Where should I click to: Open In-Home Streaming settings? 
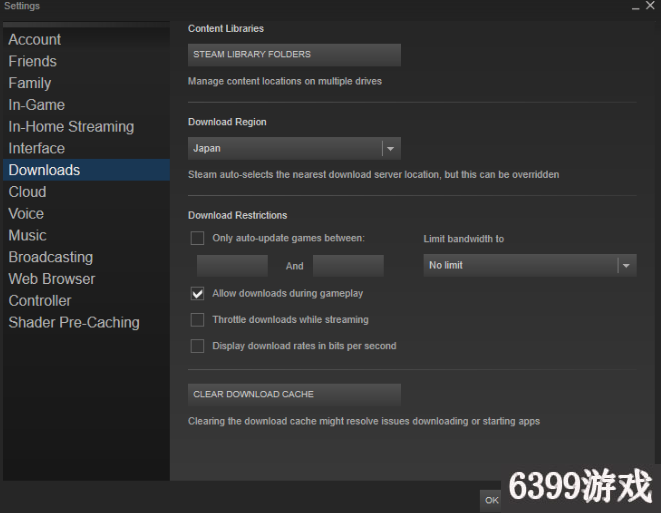pos(86,126)
